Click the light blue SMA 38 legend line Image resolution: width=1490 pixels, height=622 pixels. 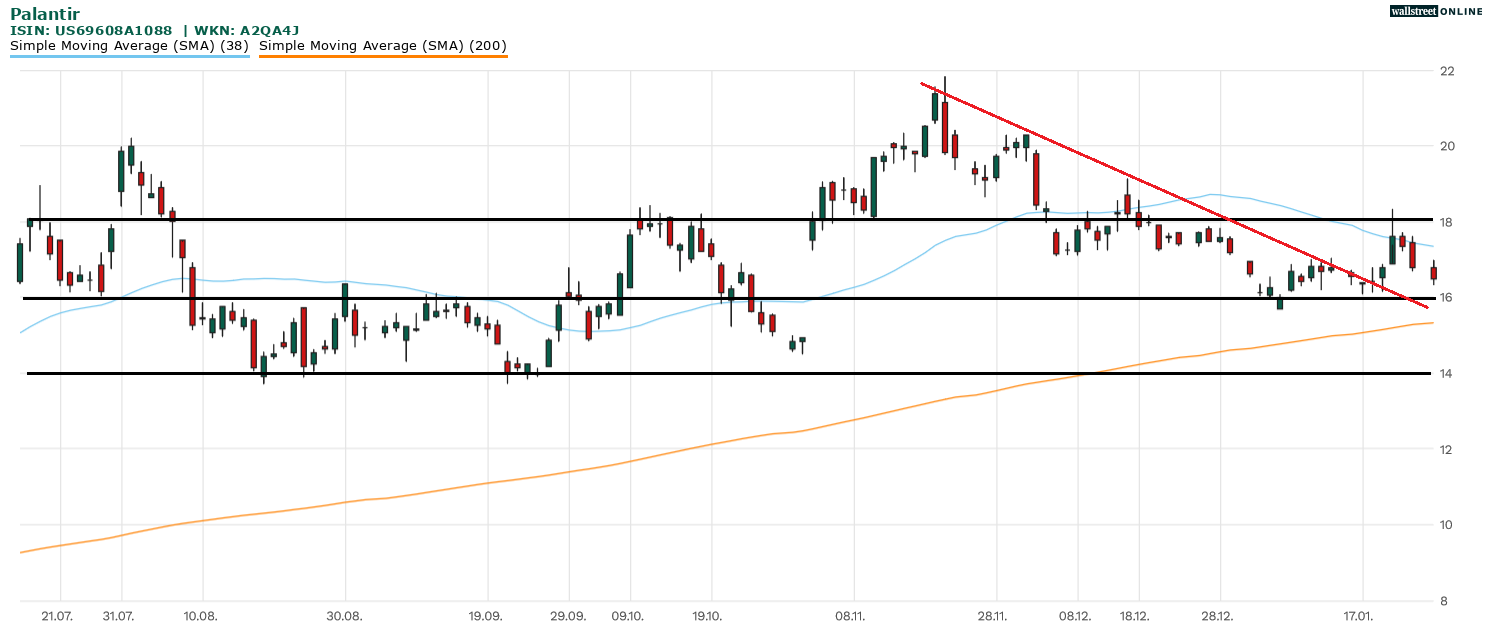pyautogui.click(x=129, y=56)
